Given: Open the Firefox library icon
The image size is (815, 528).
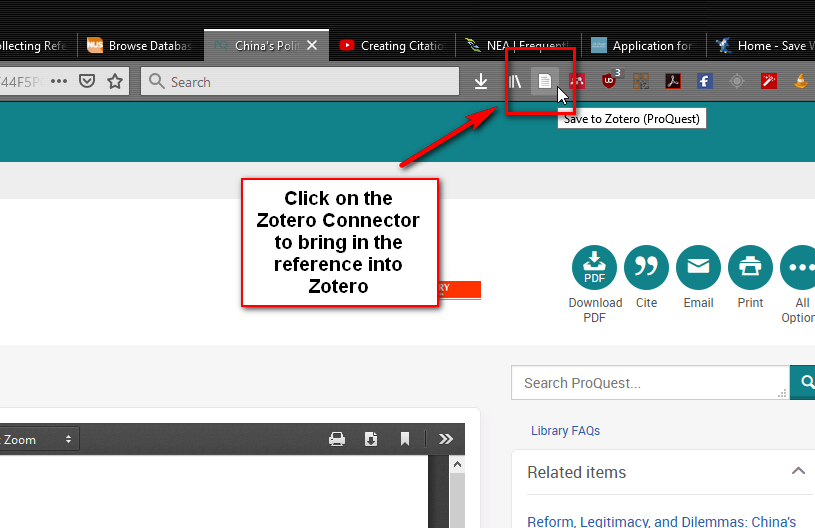Looking at the screenshot, I should [x=515, y=81].
